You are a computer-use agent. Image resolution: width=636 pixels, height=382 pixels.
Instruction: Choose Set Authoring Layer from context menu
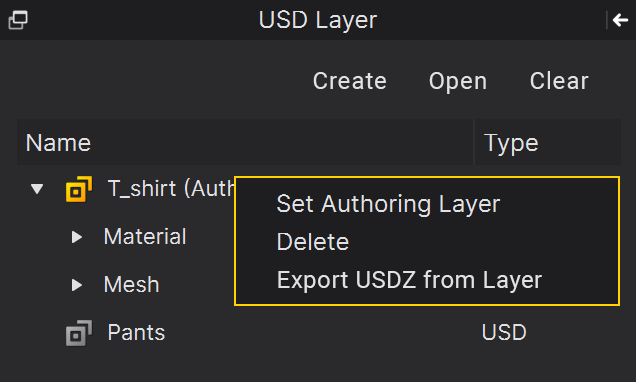pyautogui.click(x=388, y=204)
